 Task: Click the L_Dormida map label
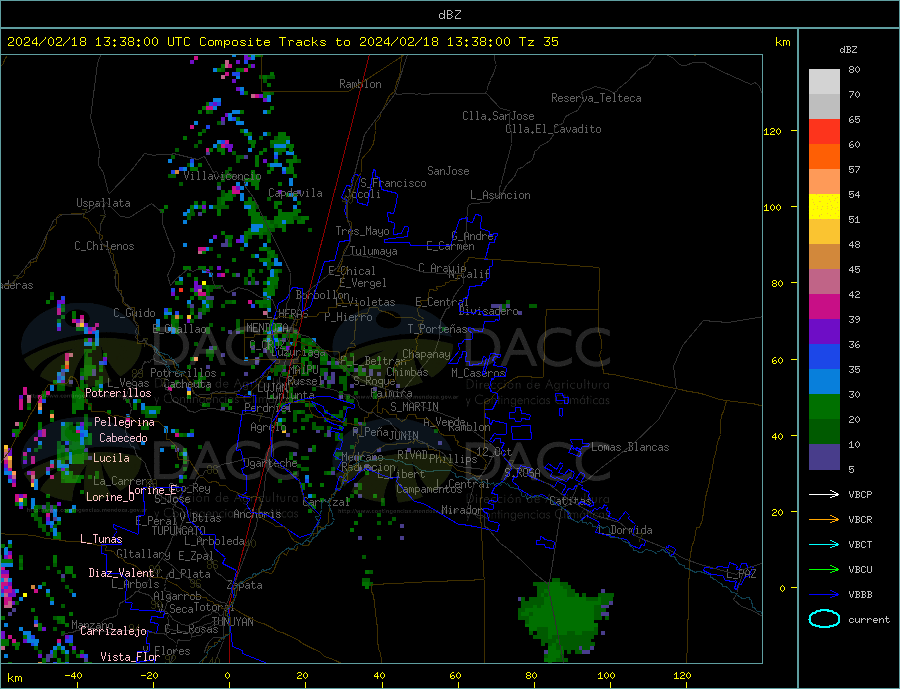626,530
